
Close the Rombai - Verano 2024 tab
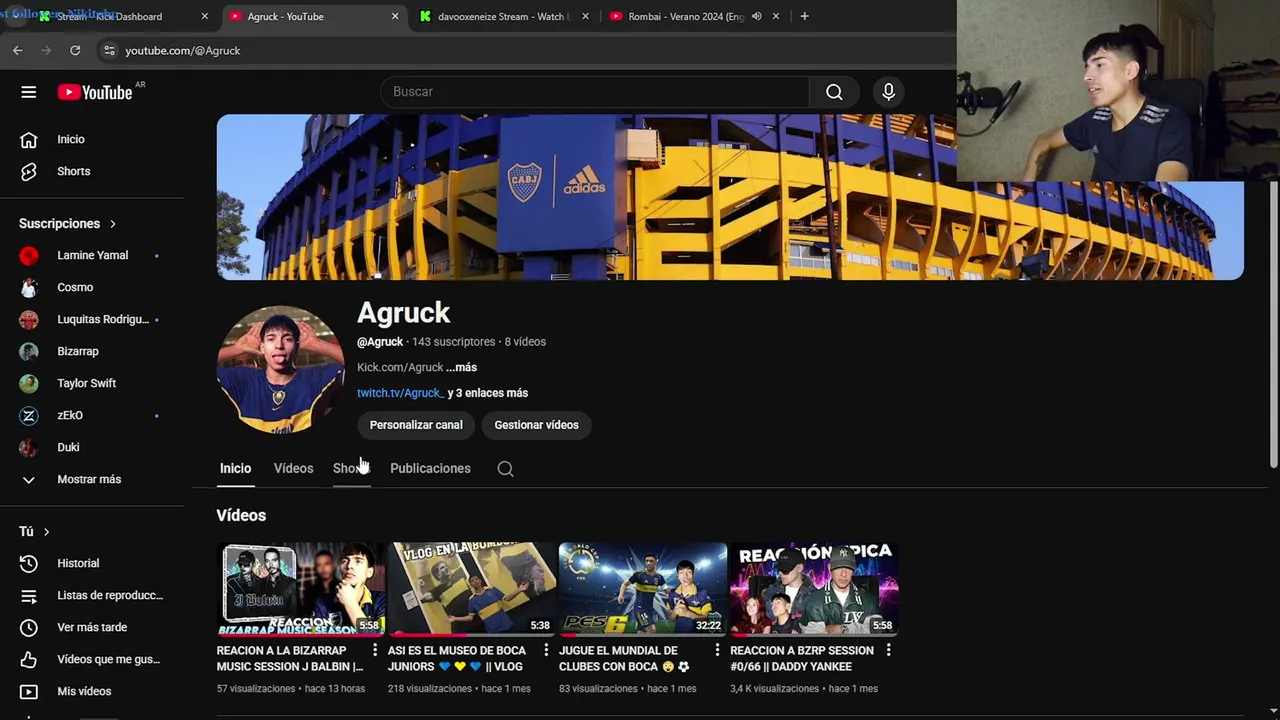click(775, 16)
